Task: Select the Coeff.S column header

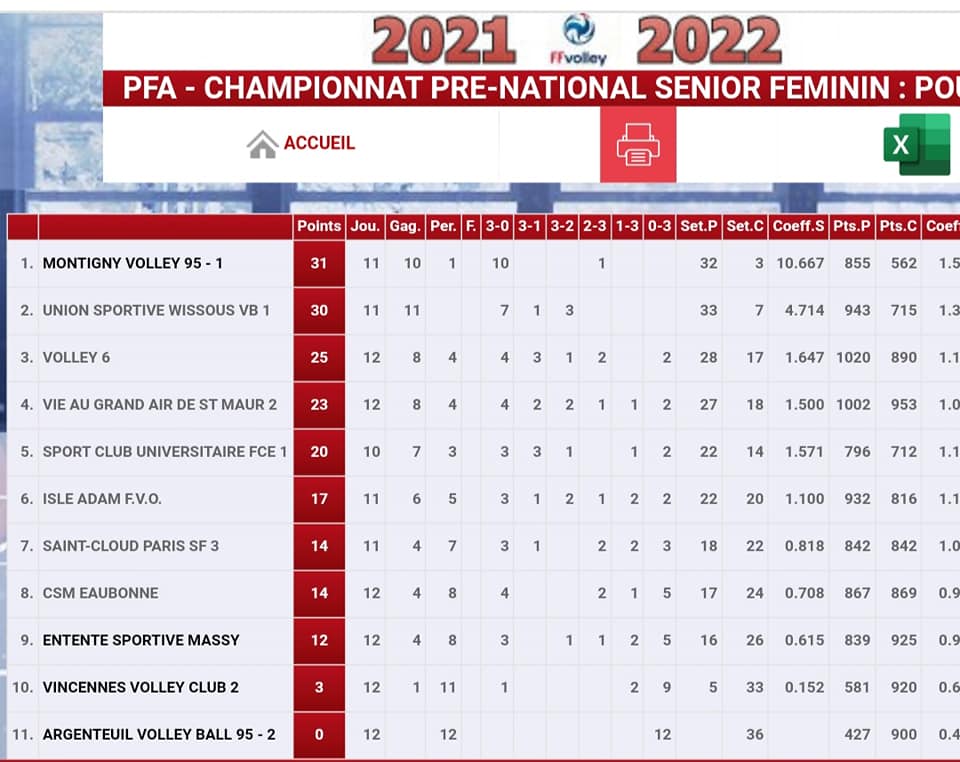Action: 798,226
